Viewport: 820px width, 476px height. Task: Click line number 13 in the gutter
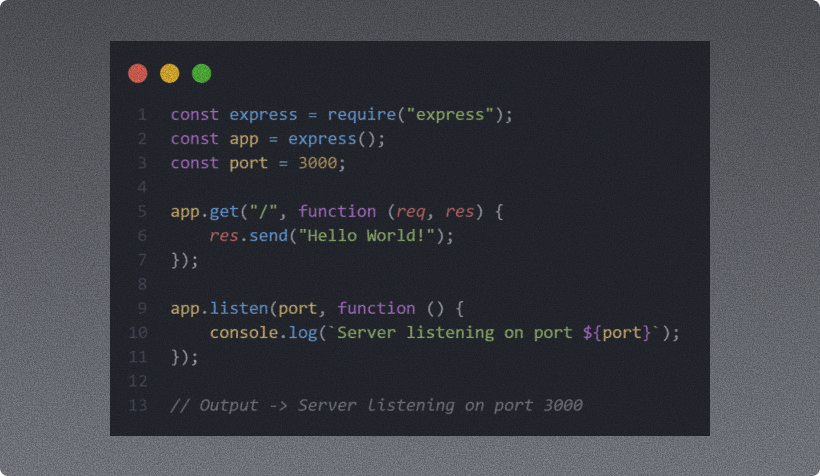pyautogui.click(x=138, y=405)
